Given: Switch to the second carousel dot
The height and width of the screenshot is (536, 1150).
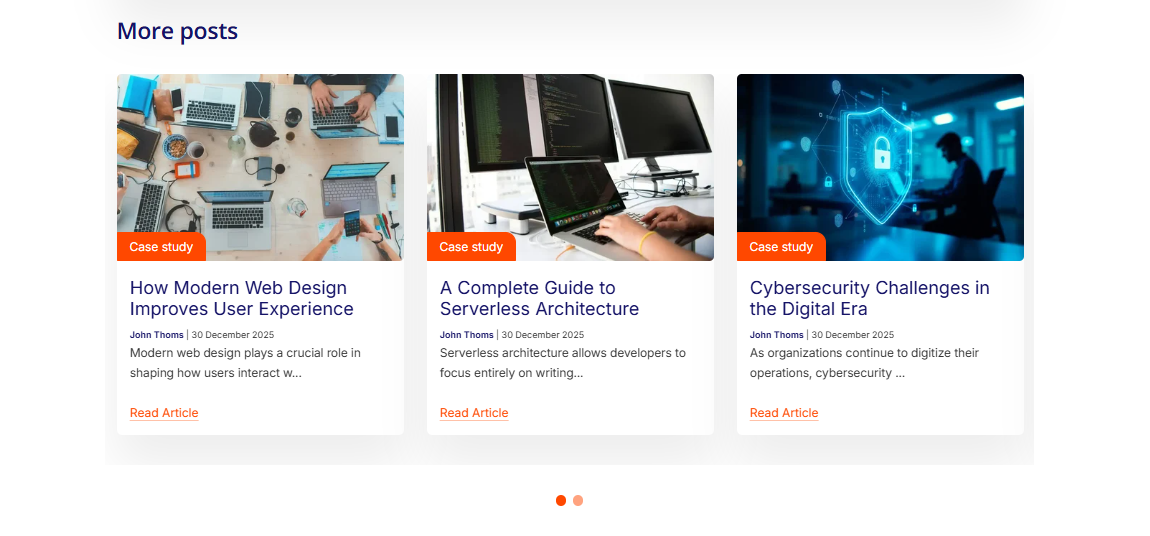Looking at the screenshot, I should [578, 501].
